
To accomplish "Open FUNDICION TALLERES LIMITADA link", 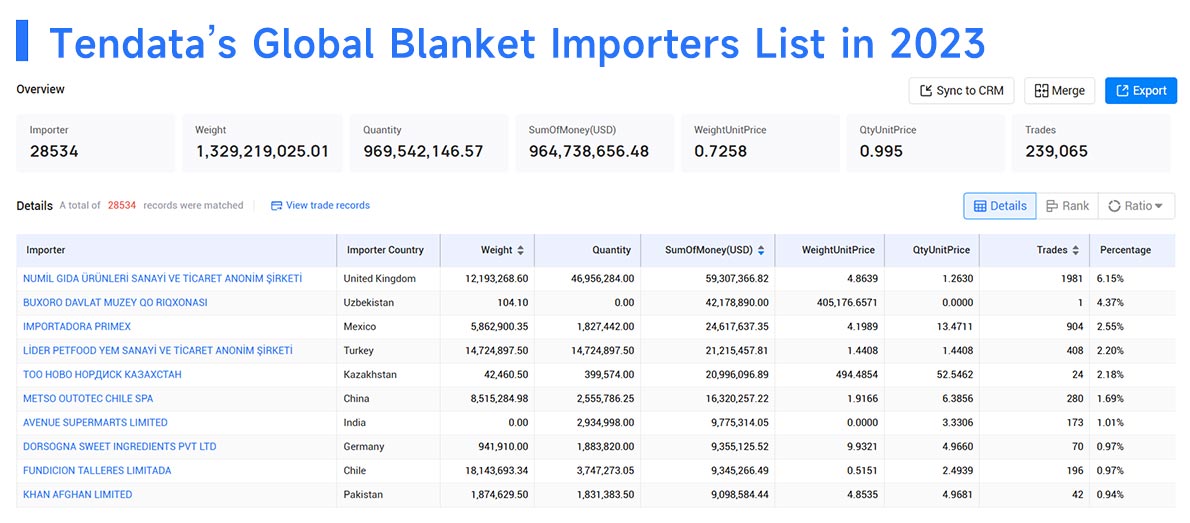I will tap(97, 471).
